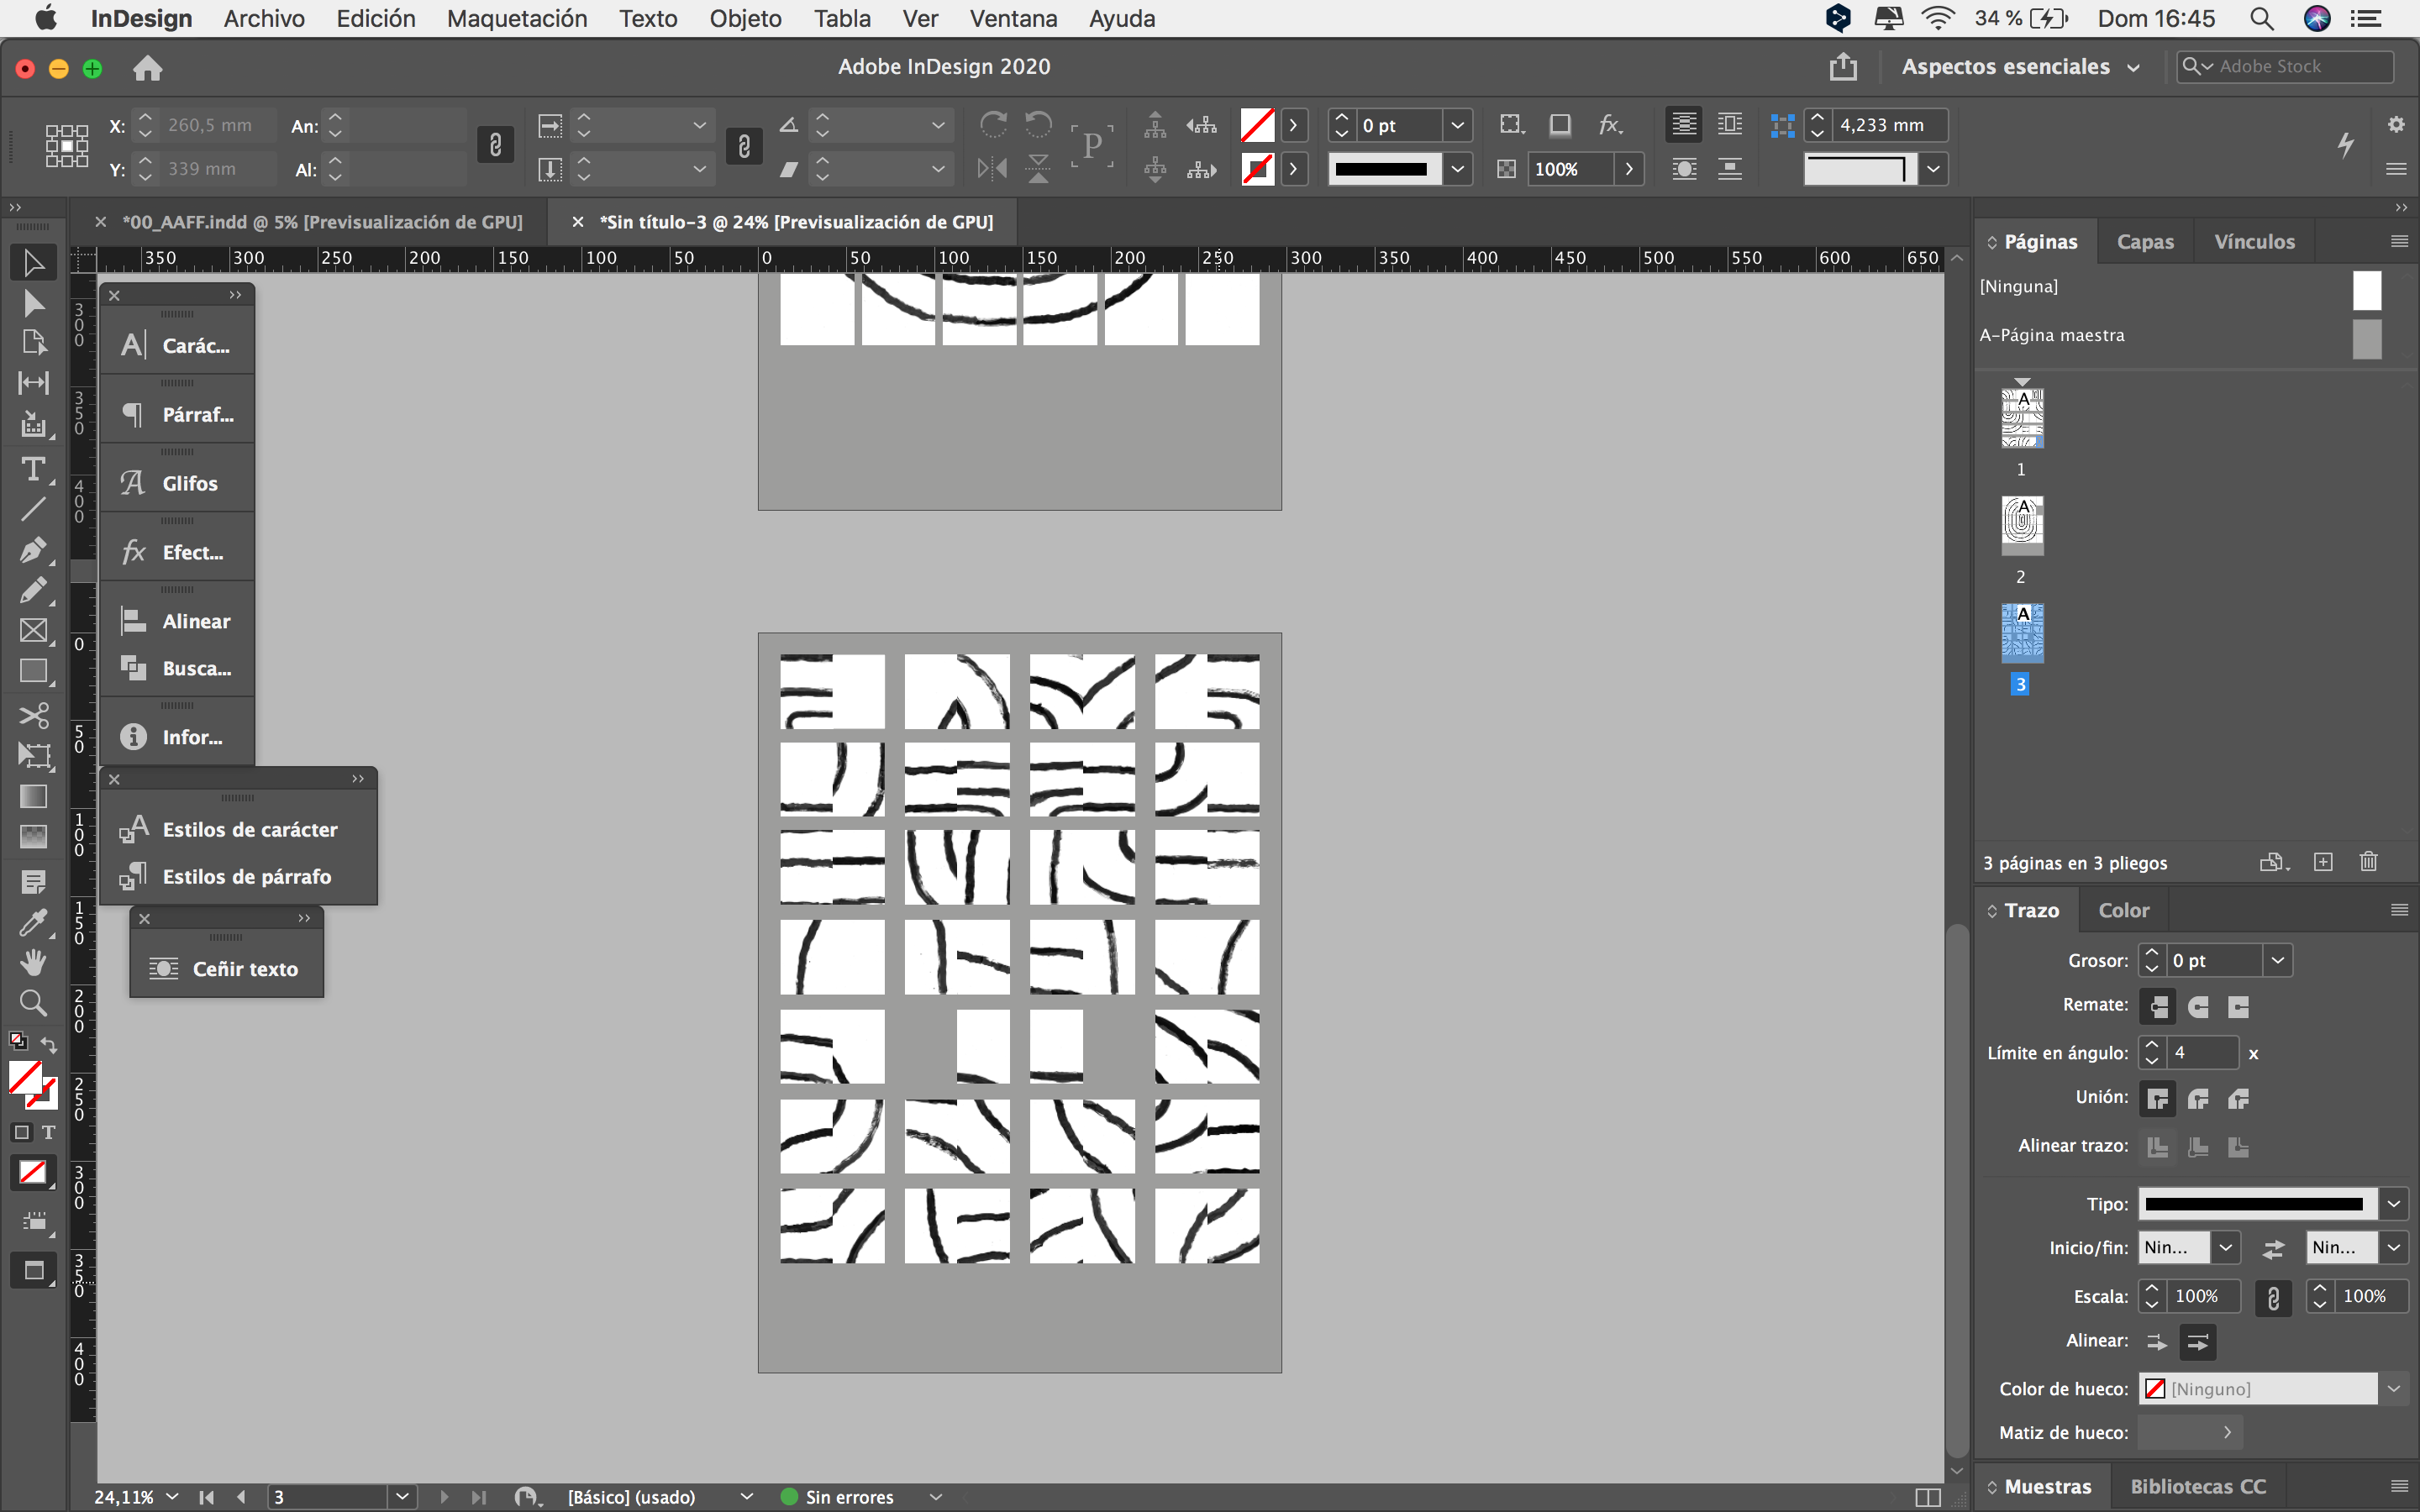Image resolution: width=2420 pixels, height=1512 pixels.
Task: Open the page number dropdown
Action: 402,1497
